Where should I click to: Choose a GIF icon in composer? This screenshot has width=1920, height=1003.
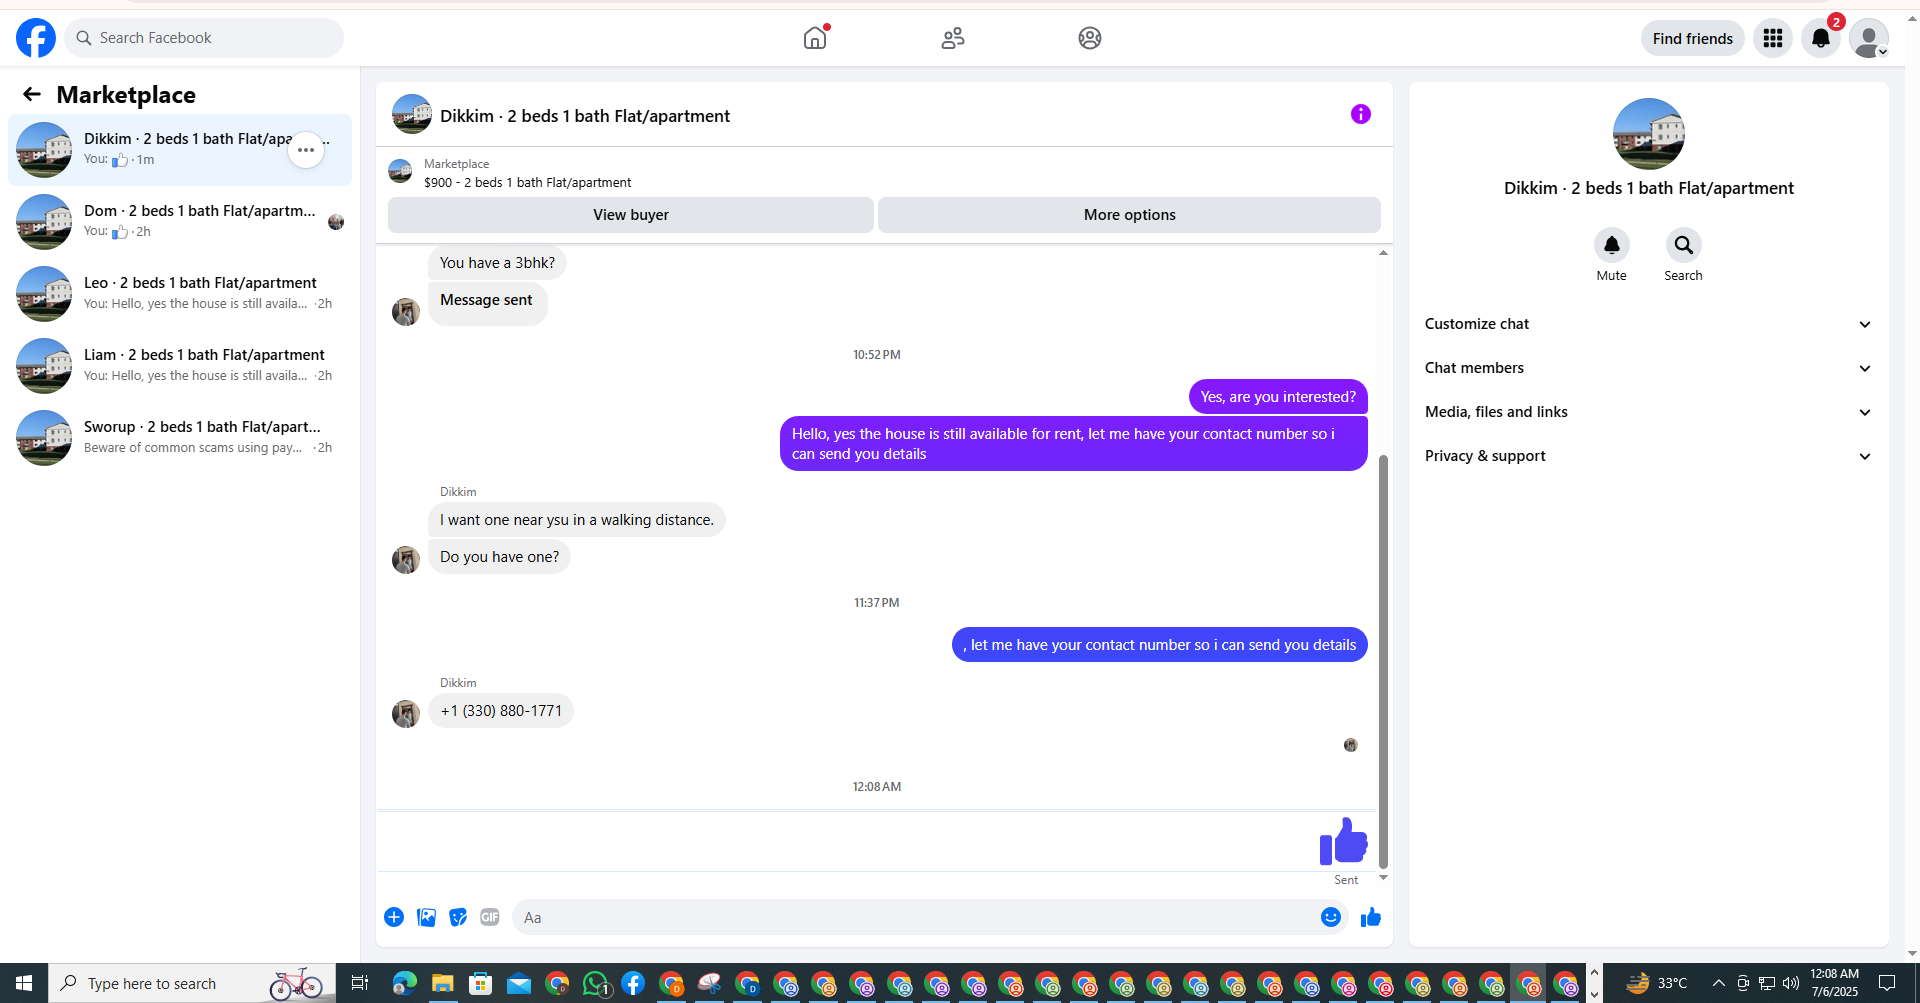(489, 917)
